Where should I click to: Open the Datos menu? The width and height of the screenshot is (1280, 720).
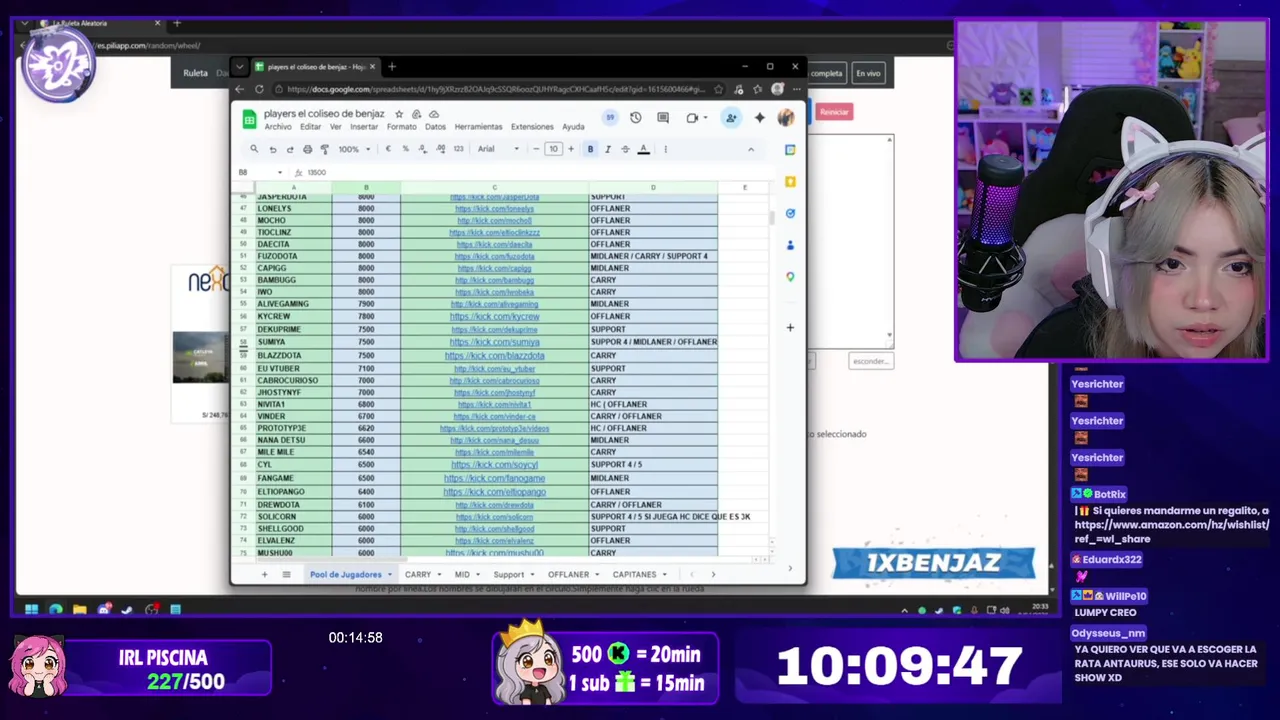435,127
